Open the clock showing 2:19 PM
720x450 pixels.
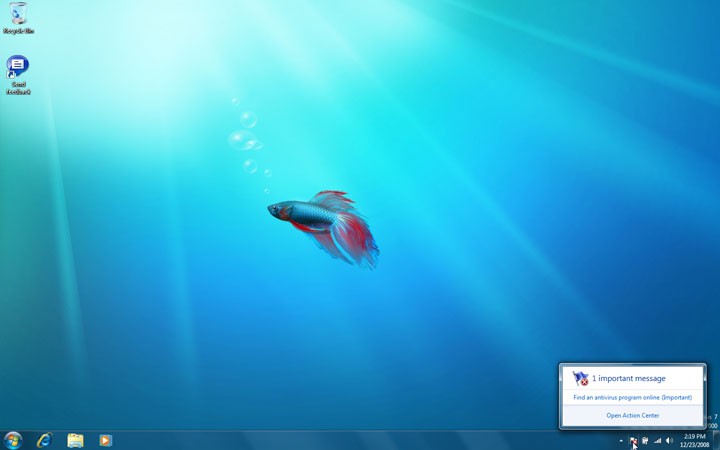click(x=694, y=441)
